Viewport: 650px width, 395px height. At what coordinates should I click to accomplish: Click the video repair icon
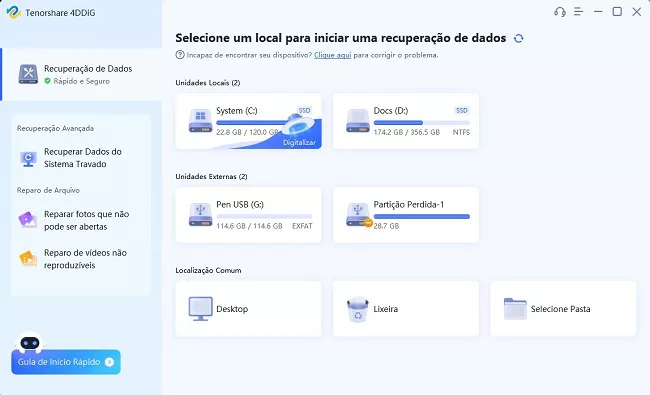click(x=28, y=259)
